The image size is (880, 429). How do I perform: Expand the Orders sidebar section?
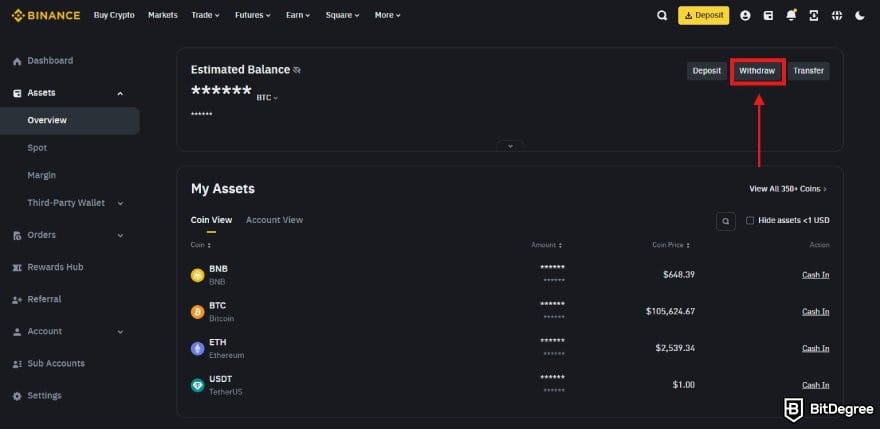click(x=120, y=235)
